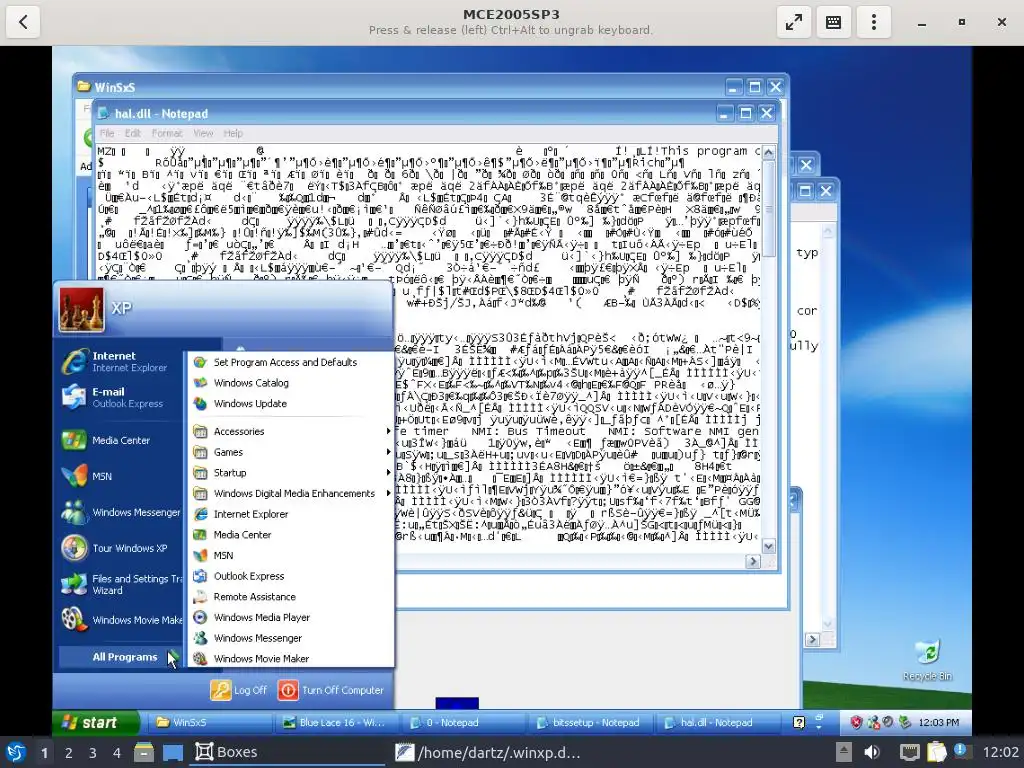Open Notepad File menu
This screenshot has height=768, width=1024.
pos(107,133)
